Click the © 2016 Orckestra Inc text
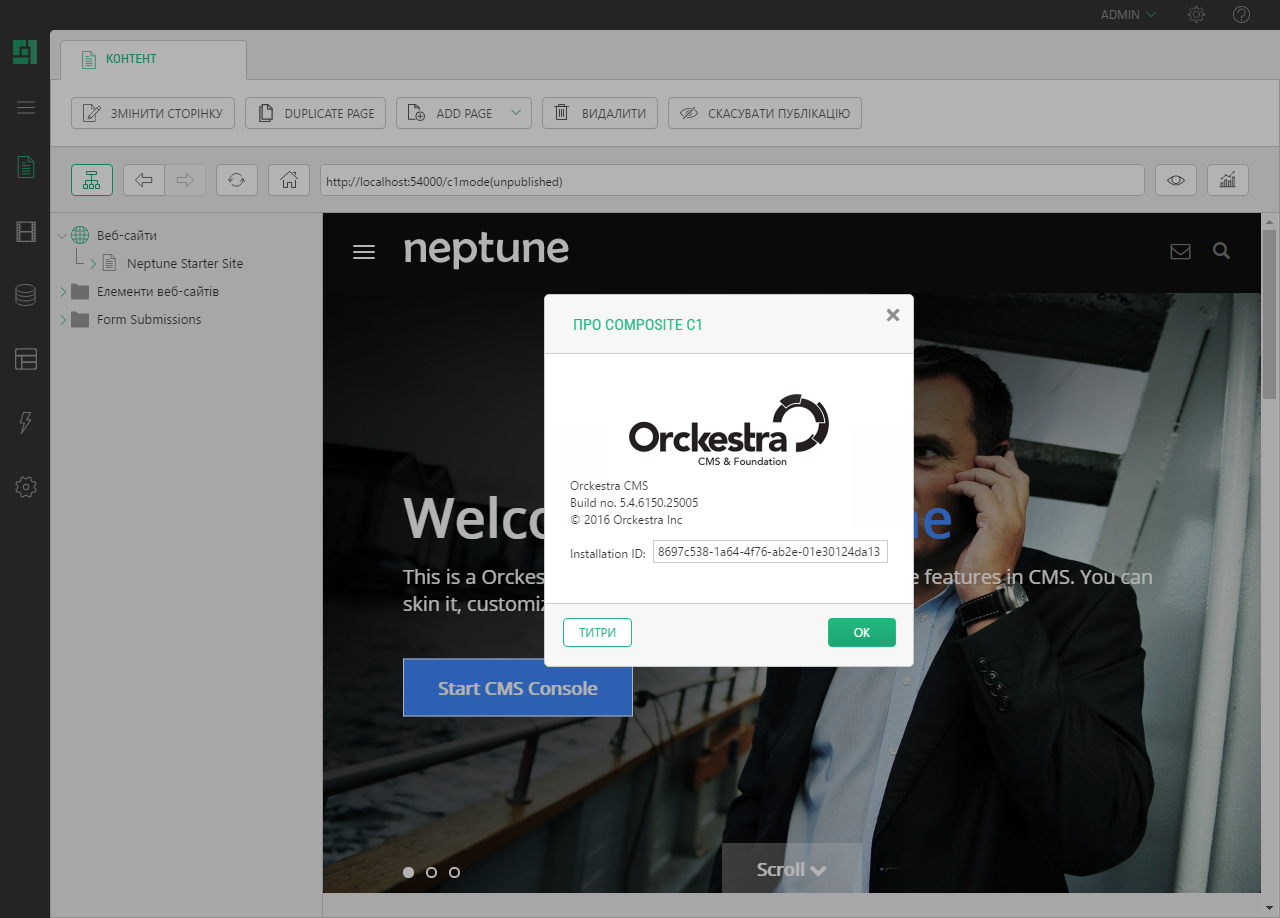This screenshot has height=918, width=1280. (x=626, y=520)
